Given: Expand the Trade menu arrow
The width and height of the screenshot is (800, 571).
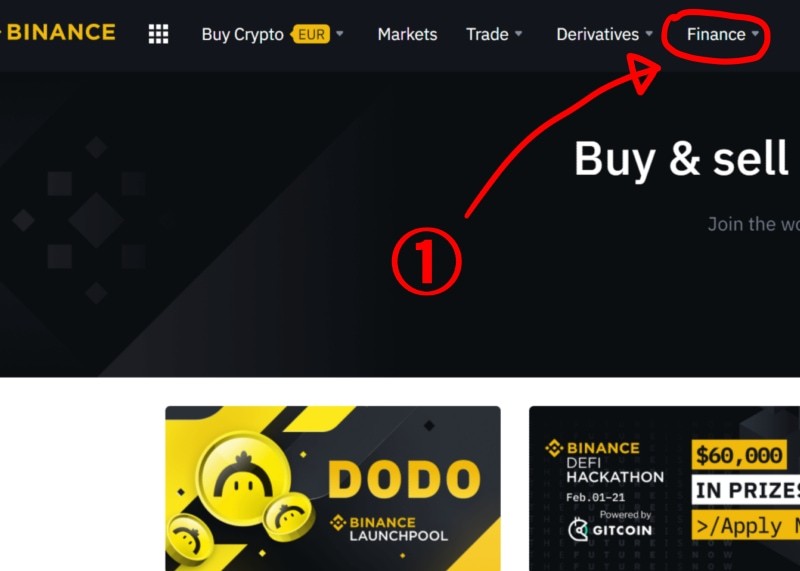Looking at the screenshot, I should 518,34.
